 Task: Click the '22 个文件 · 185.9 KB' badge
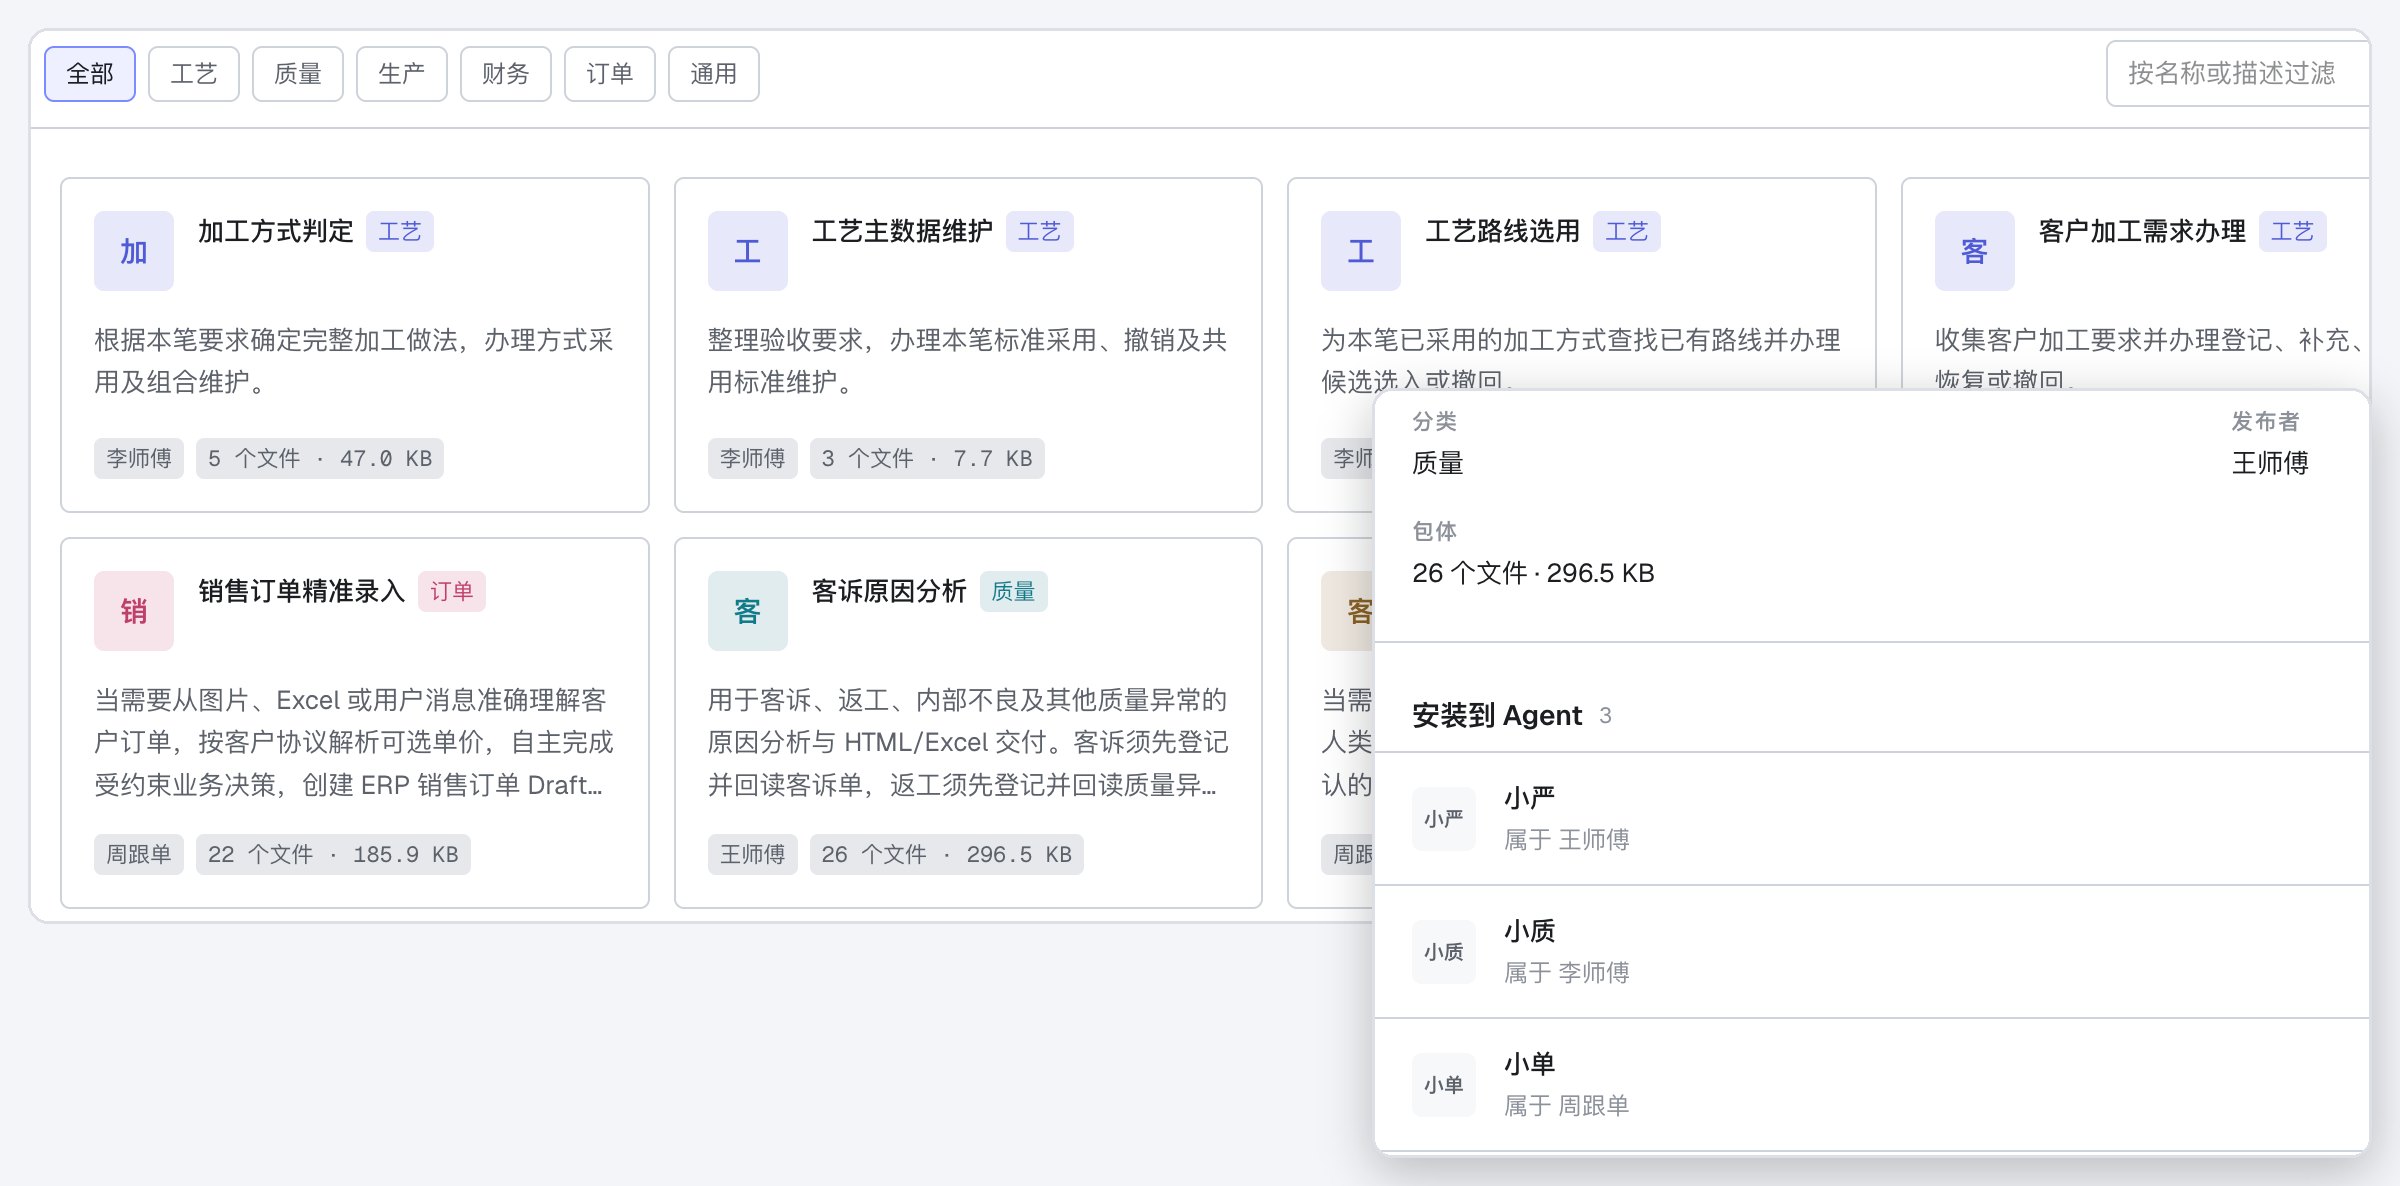[x=333, y=855]
